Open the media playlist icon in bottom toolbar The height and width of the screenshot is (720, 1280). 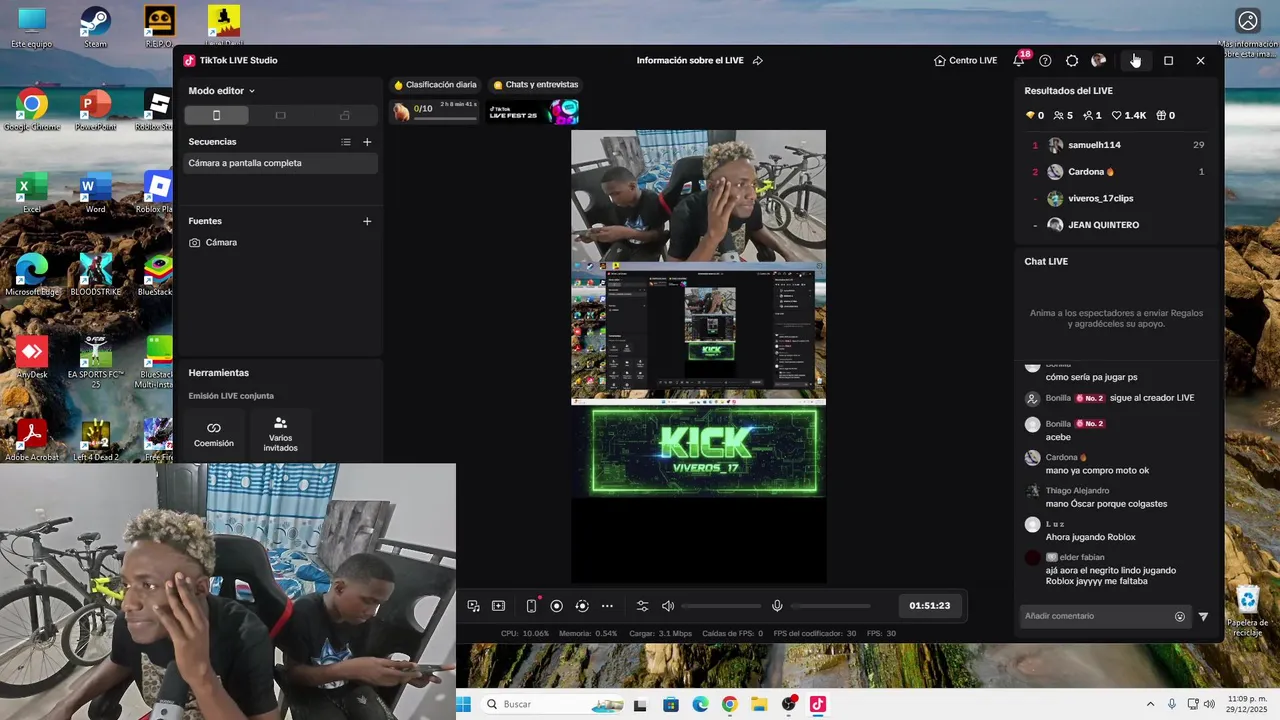tap(474, 606)
